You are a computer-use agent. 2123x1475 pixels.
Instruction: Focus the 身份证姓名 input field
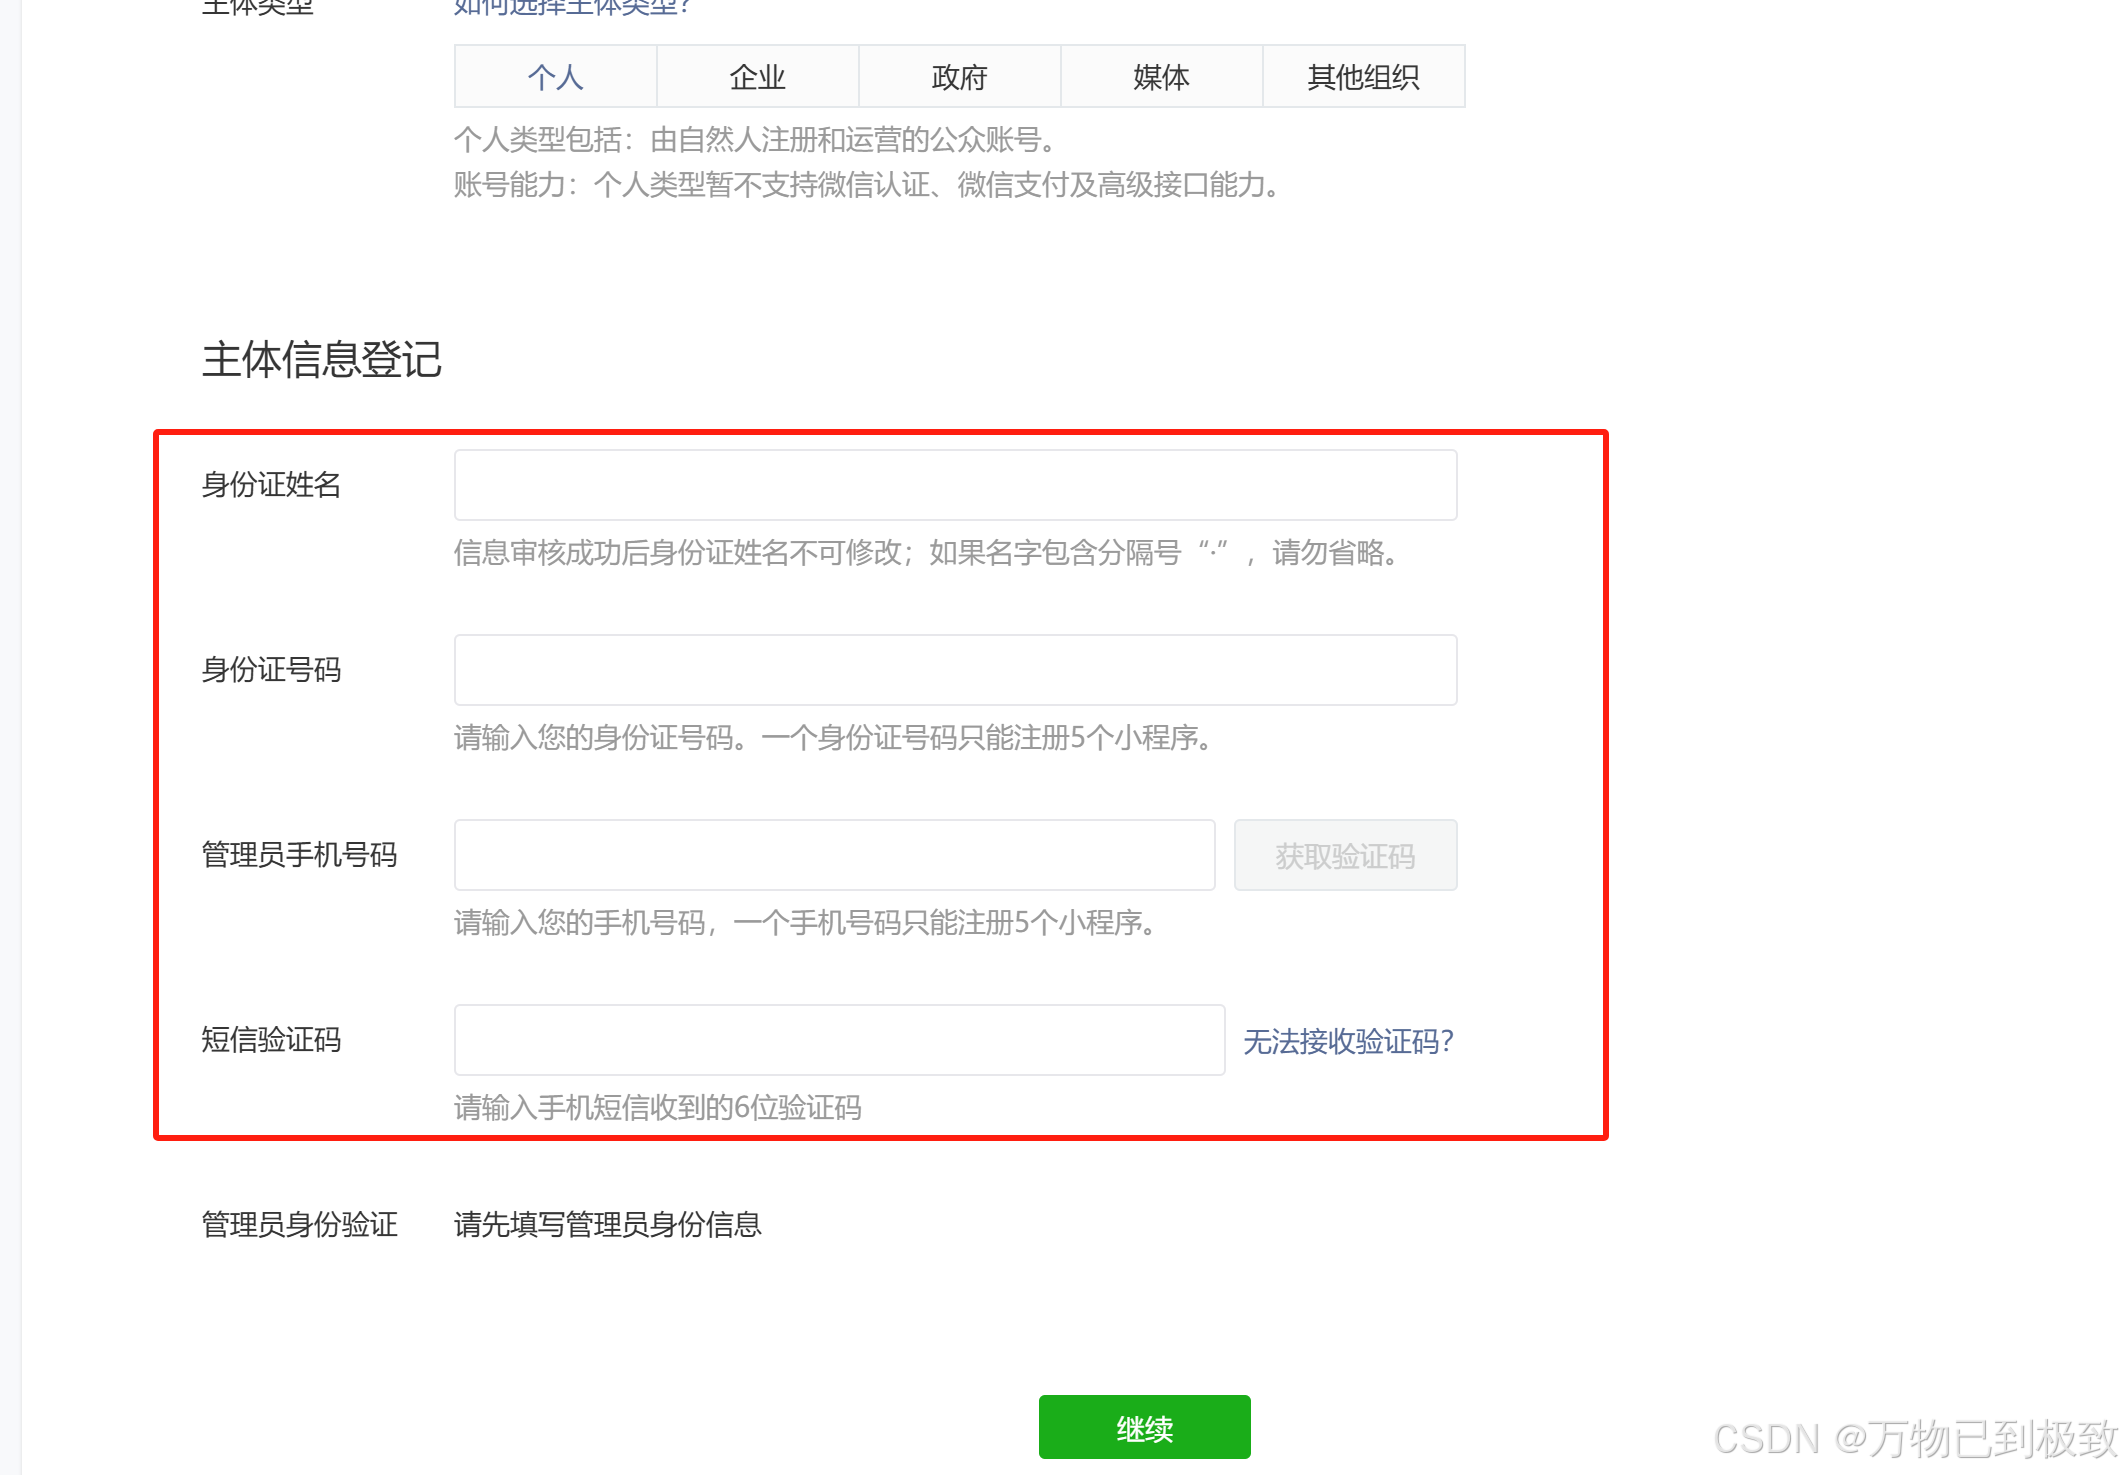click(955, 485)
